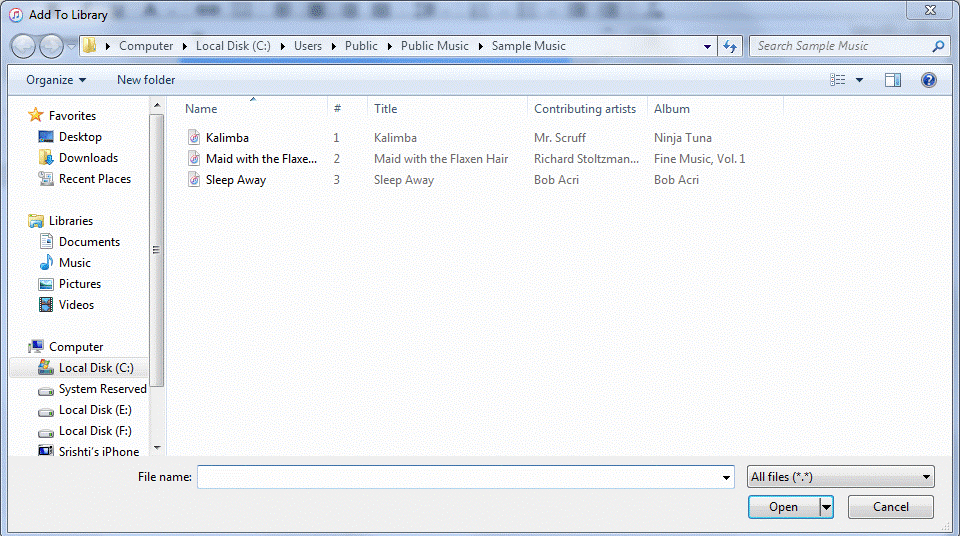The width and height of the screenshot is (960, 536).
Task: Click the Cancel button
Action: pos(891,507)
